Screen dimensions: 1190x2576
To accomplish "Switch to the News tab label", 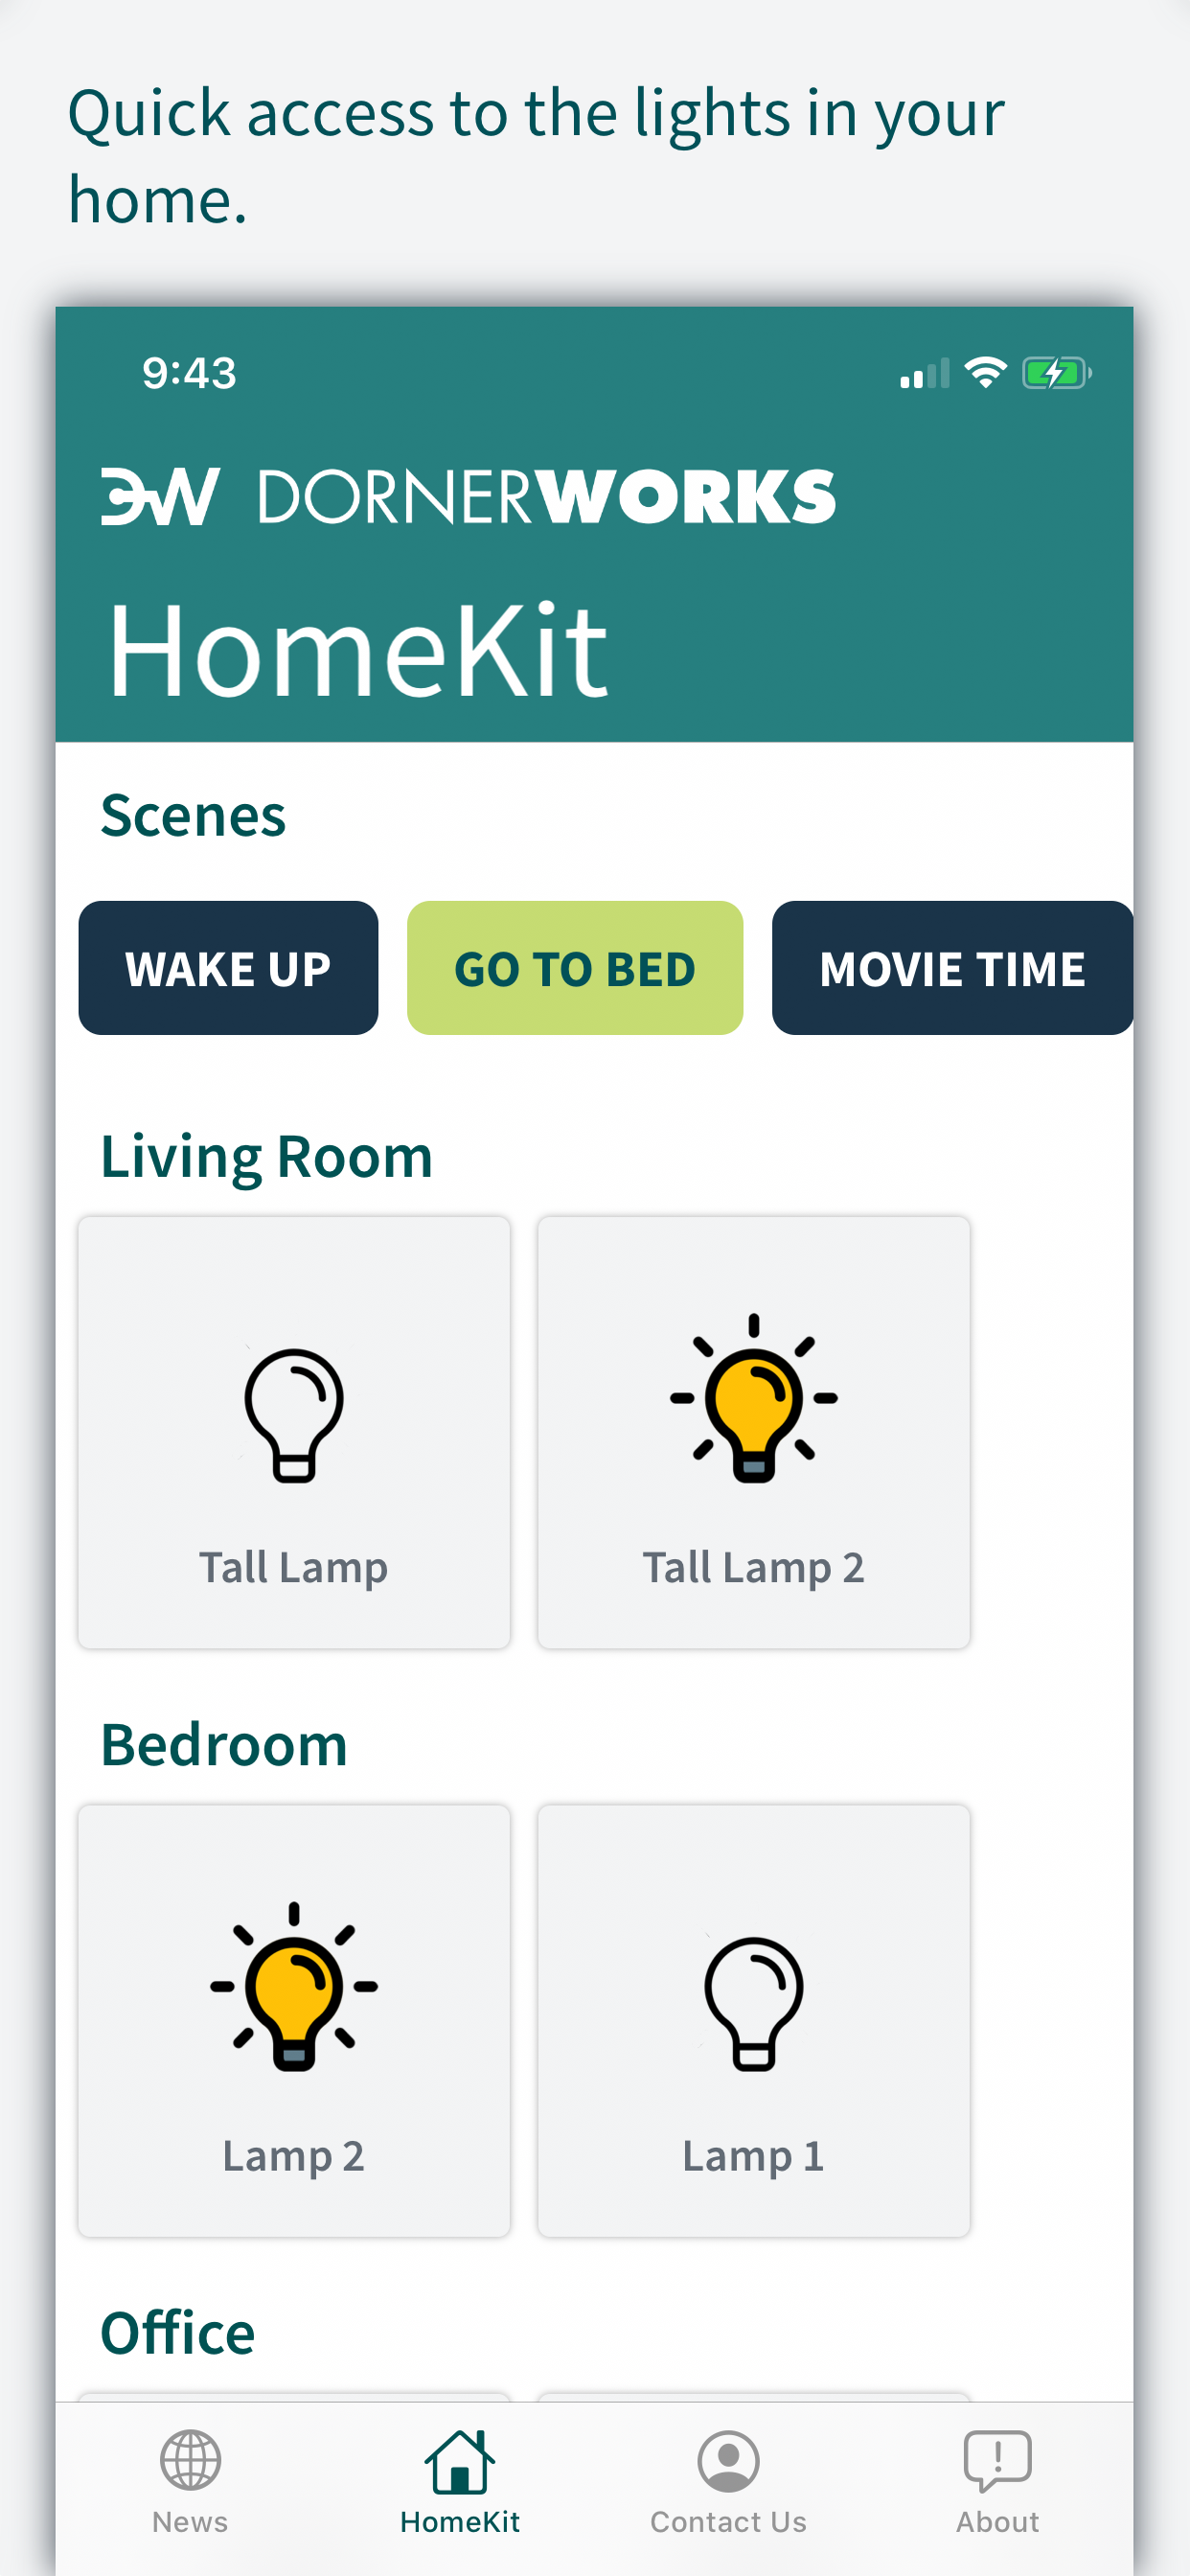I will (190, 2522).
